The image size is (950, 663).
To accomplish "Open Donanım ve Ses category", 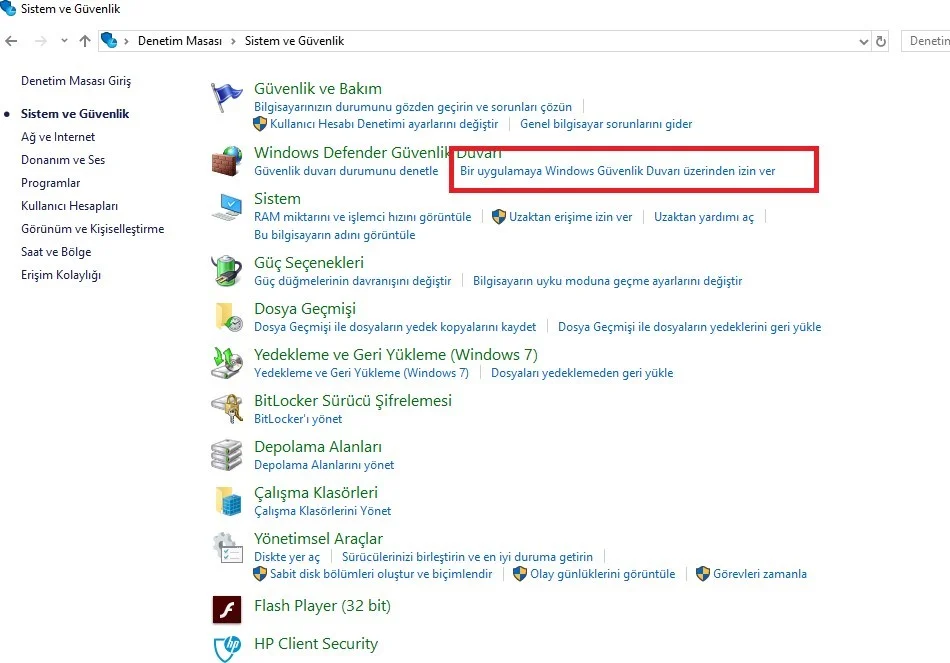I will (63, 160).
